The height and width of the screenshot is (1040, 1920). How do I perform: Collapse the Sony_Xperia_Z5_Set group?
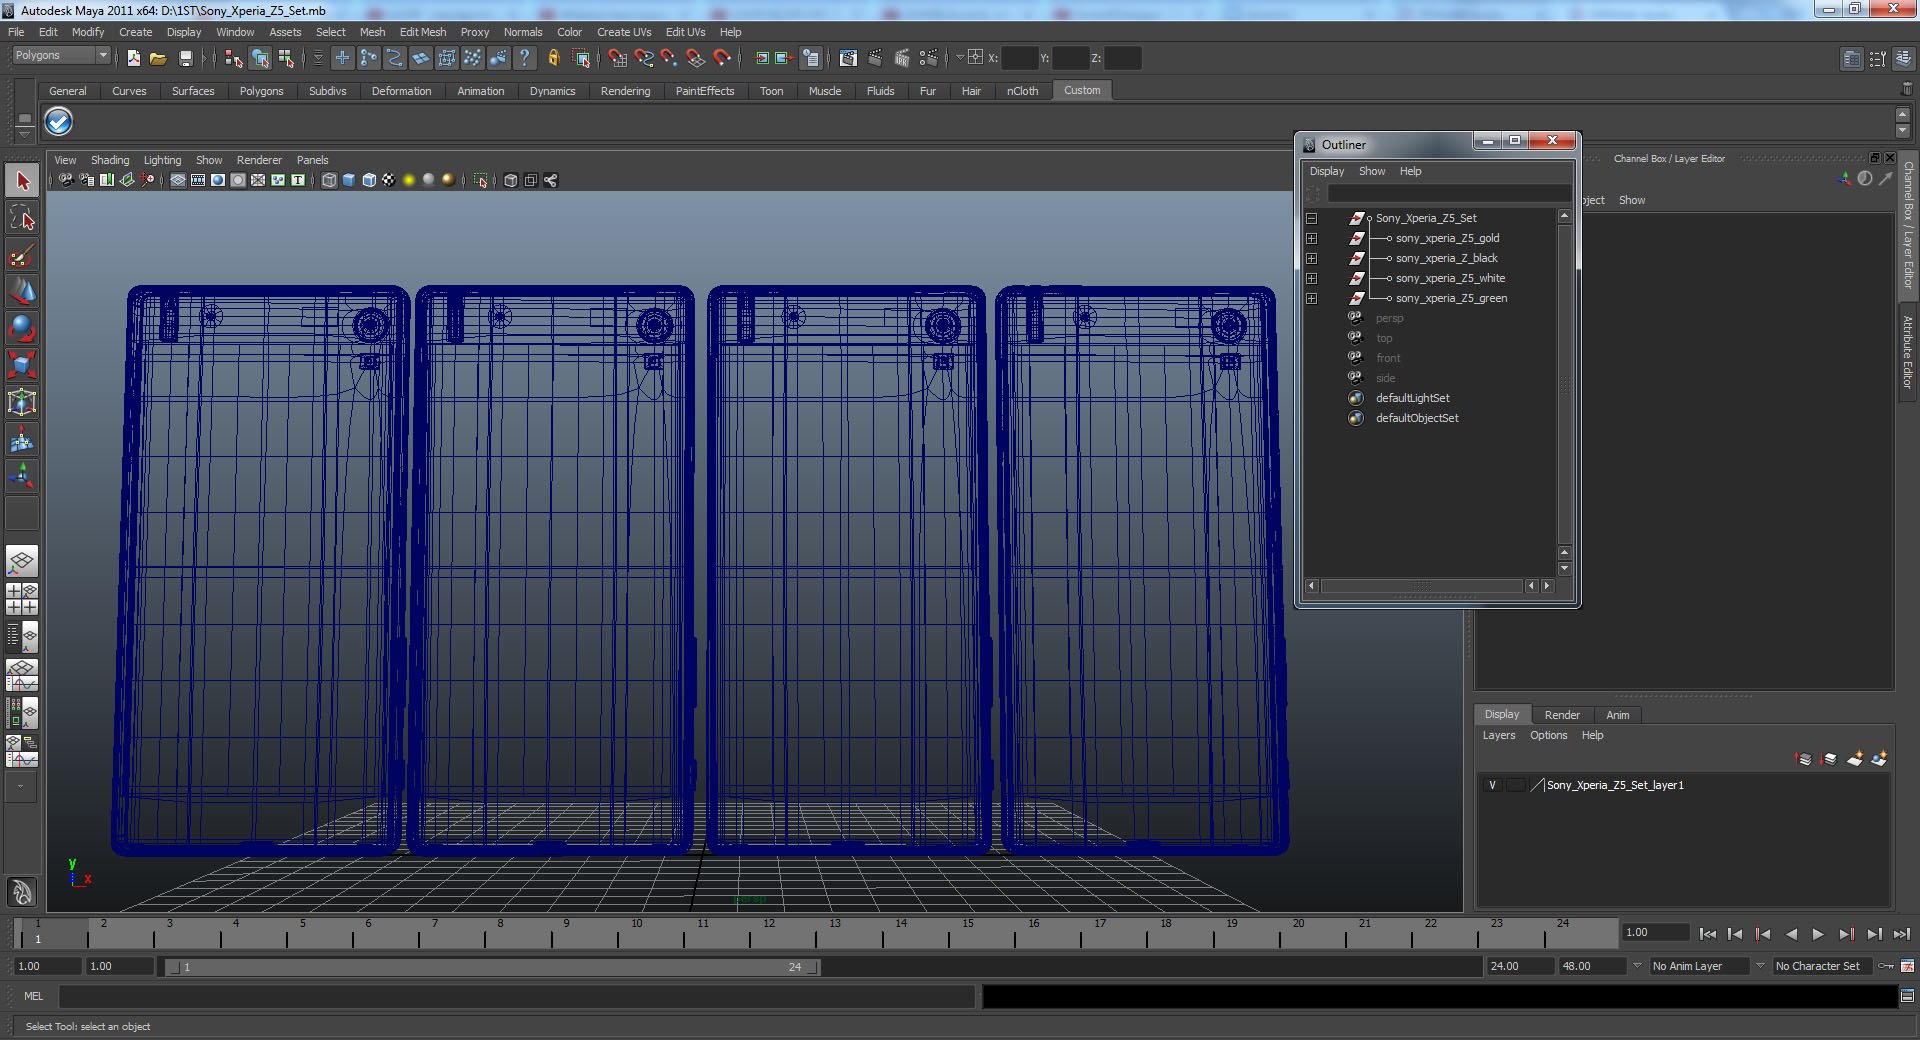coord(1311,218)
